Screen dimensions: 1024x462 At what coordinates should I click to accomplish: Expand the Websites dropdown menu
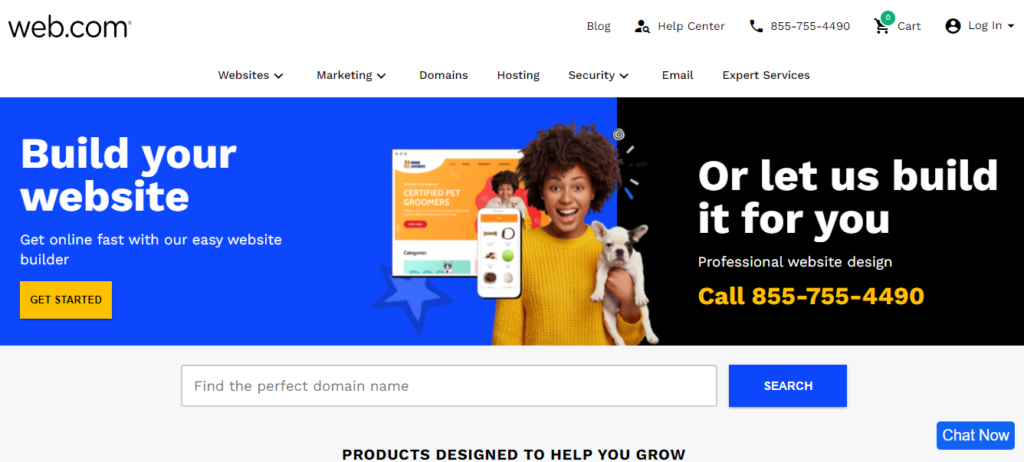pyautogui.click(x=250, y=75)
